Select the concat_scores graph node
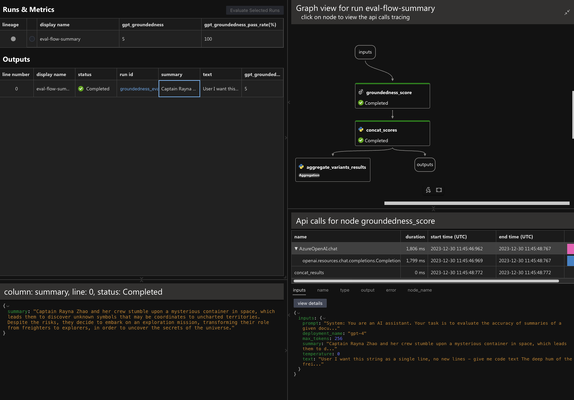 [x=392, y=133]
